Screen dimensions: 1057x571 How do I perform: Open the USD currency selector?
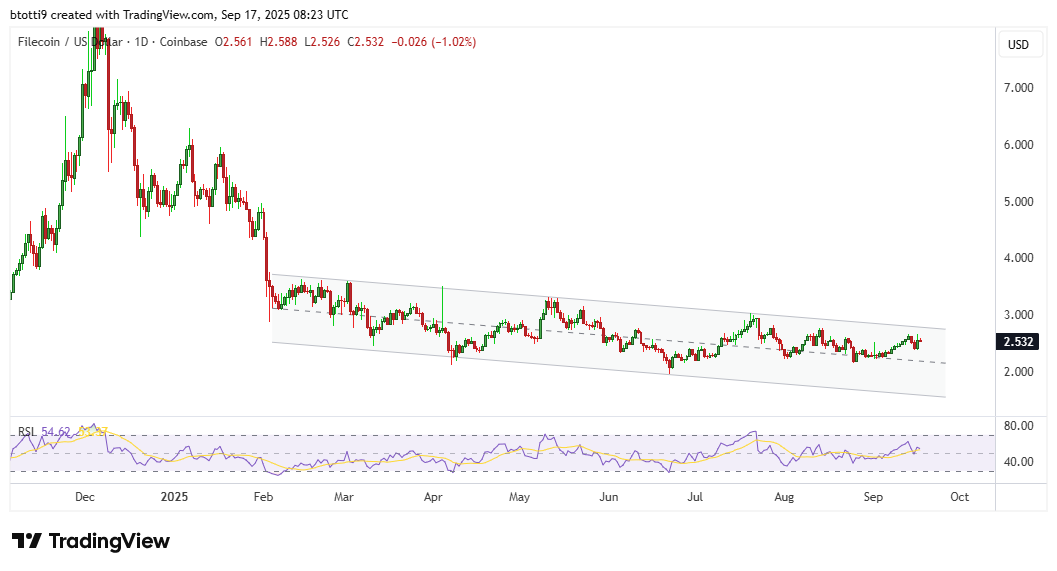(1018, 45)
